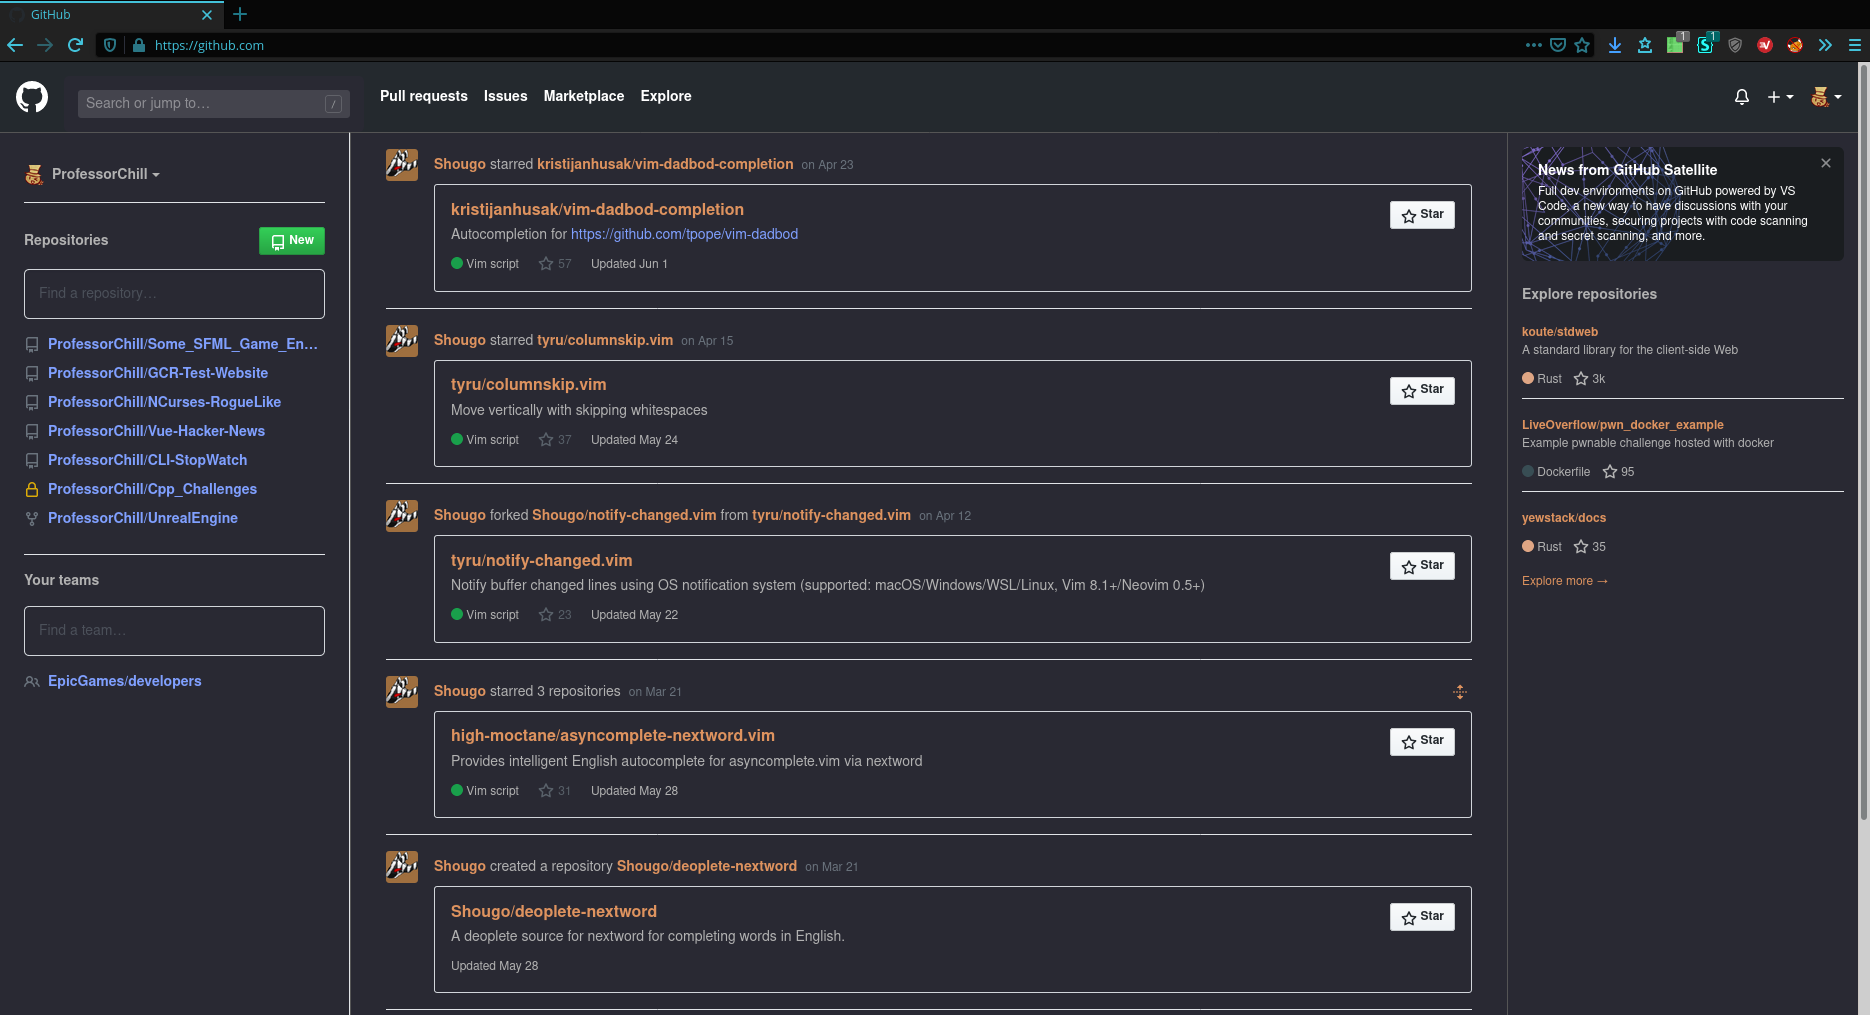The image size is (1870, 1015).
Task: Open Explore in the header
Action: tap(666, 96)
